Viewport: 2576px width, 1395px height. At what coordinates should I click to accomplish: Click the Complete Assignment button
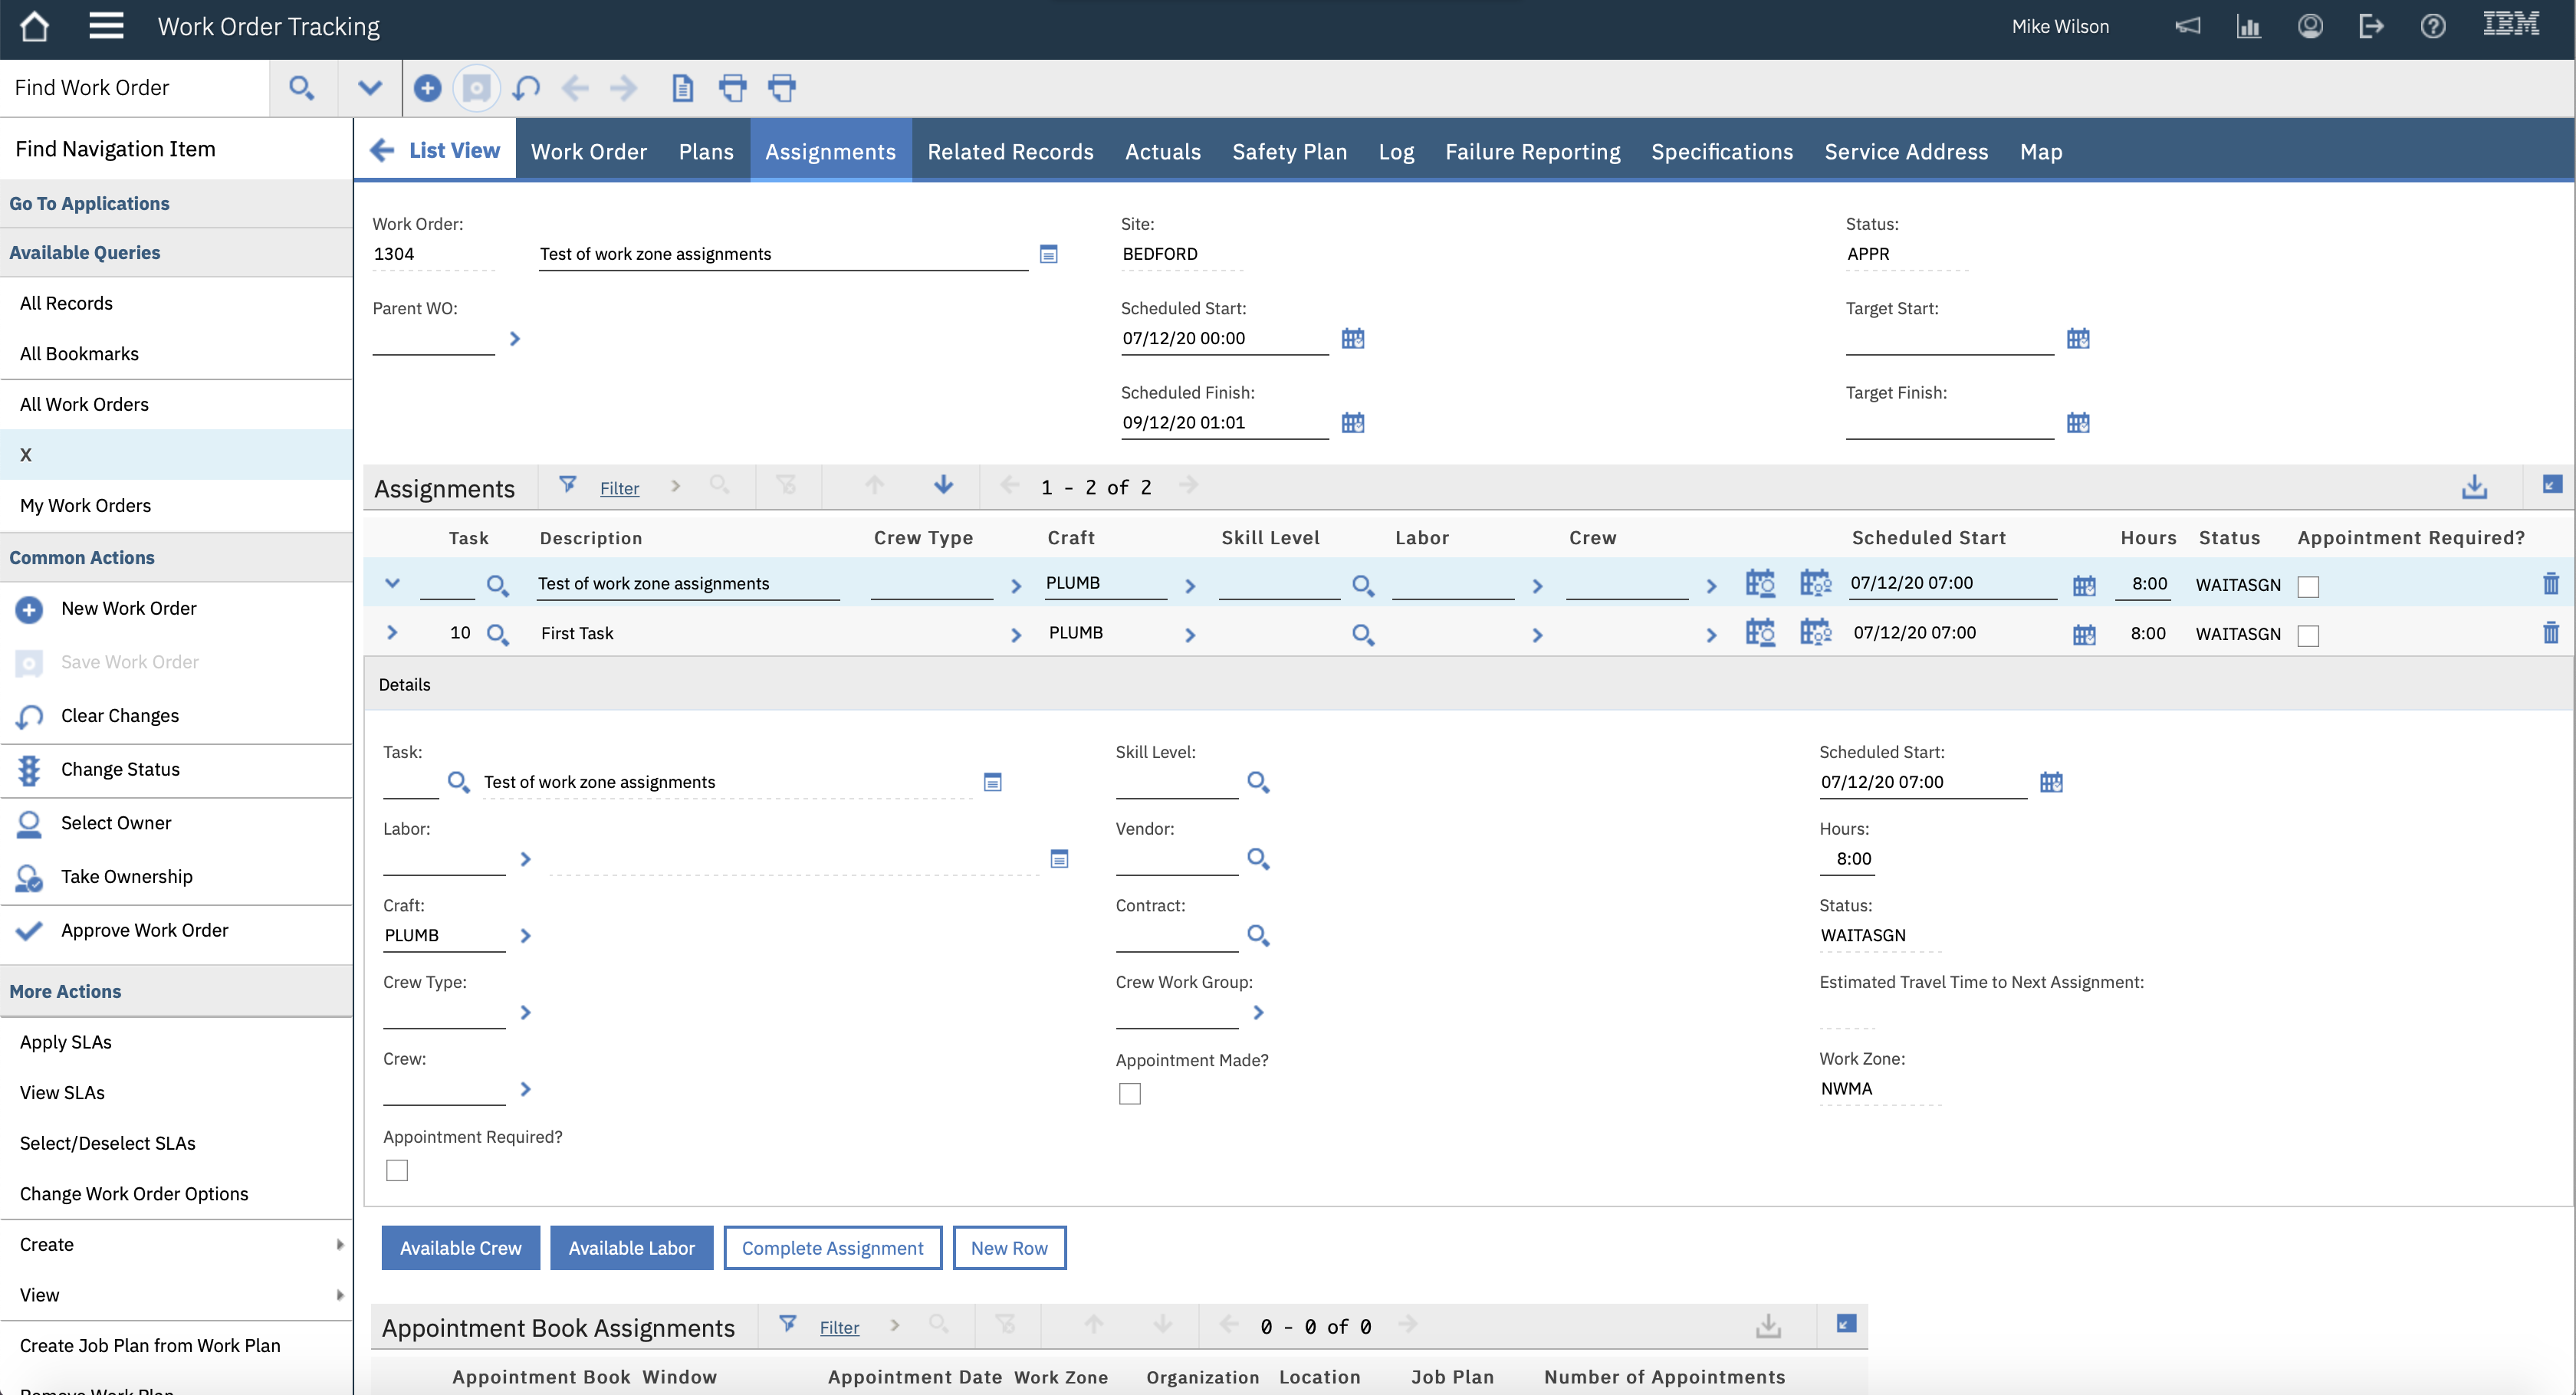click(832, 1247)
